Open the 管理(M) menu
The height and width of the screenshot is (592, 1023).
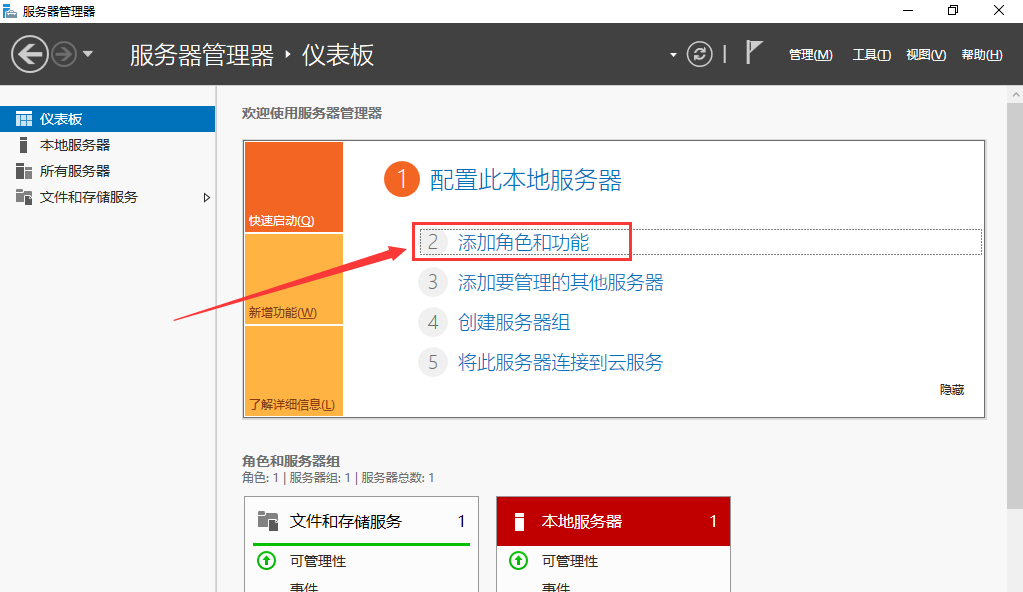(x=810, y=55)
